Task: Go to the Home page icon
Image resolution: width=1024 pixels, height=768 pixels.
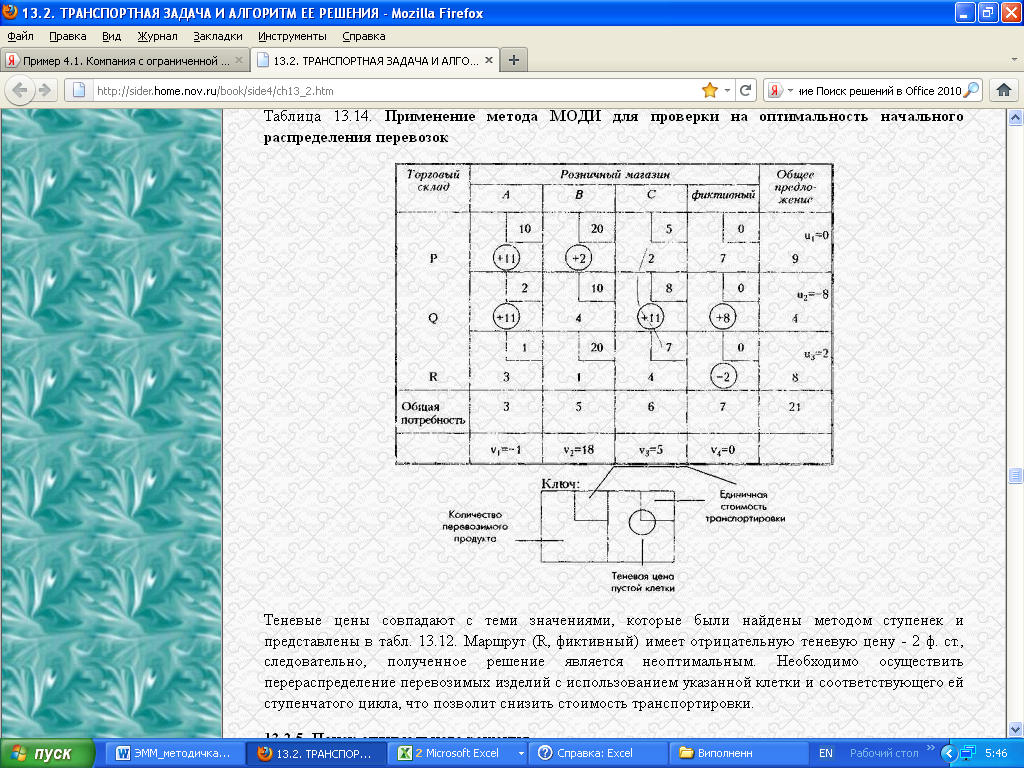Action: click(1004, 90)
